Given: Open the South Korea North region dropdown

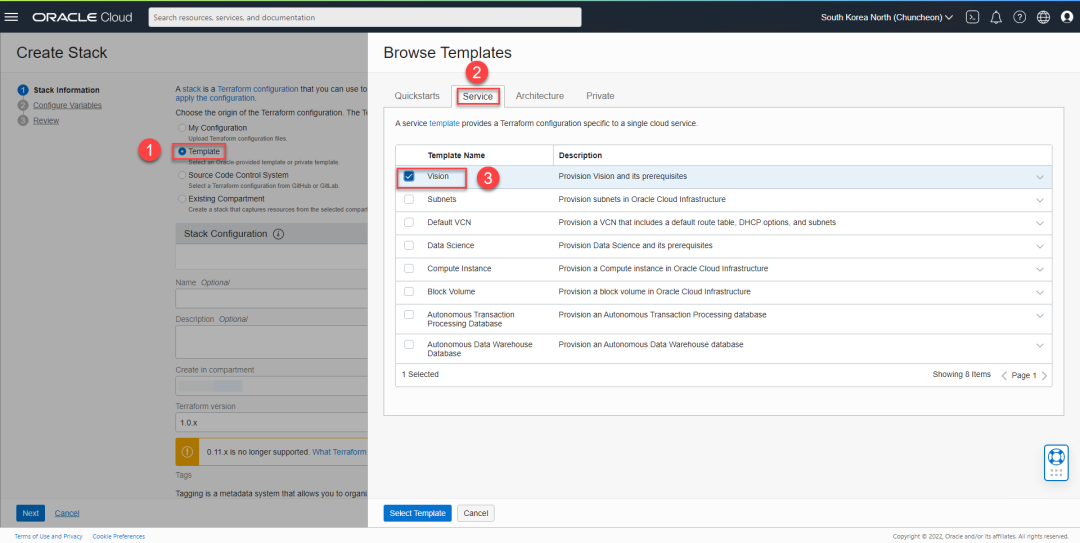Looking at the screenshot, I should coord(886,17).
